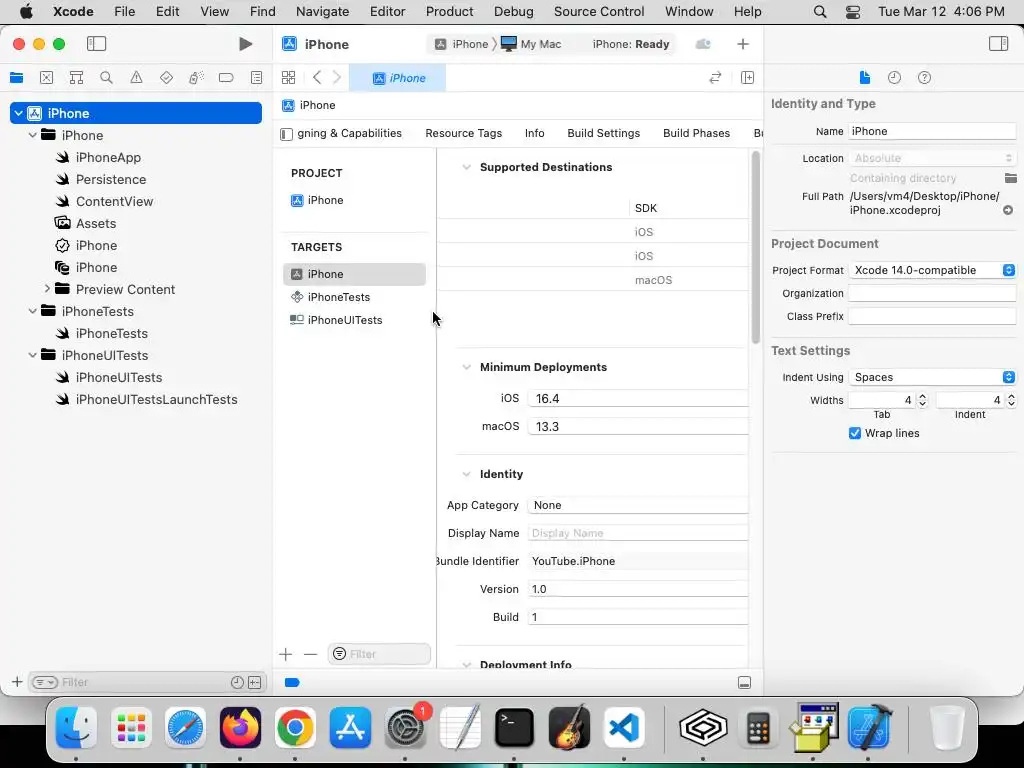Select My Mac run destination
The image size is (1024, 768).
click(531, 44)
